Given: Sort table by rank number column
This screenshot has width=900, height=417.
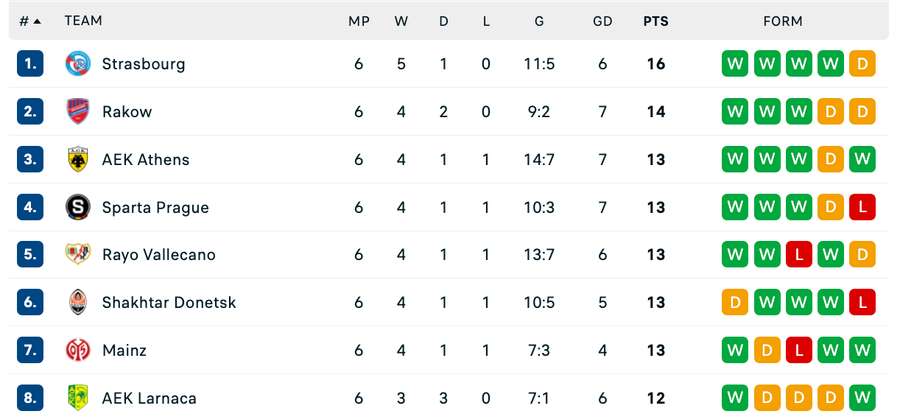Looking at the screenshot, I should tap(30, 21).
